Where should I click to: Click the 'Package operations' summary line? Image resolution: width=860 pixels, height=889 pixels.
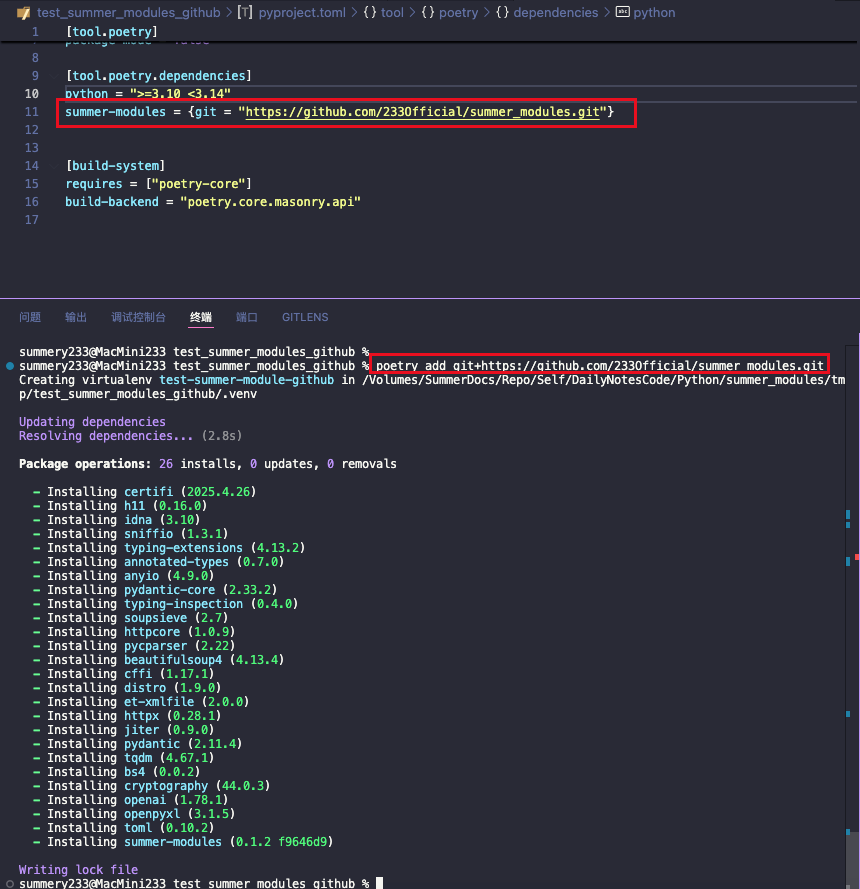click(x=207, y=464)
